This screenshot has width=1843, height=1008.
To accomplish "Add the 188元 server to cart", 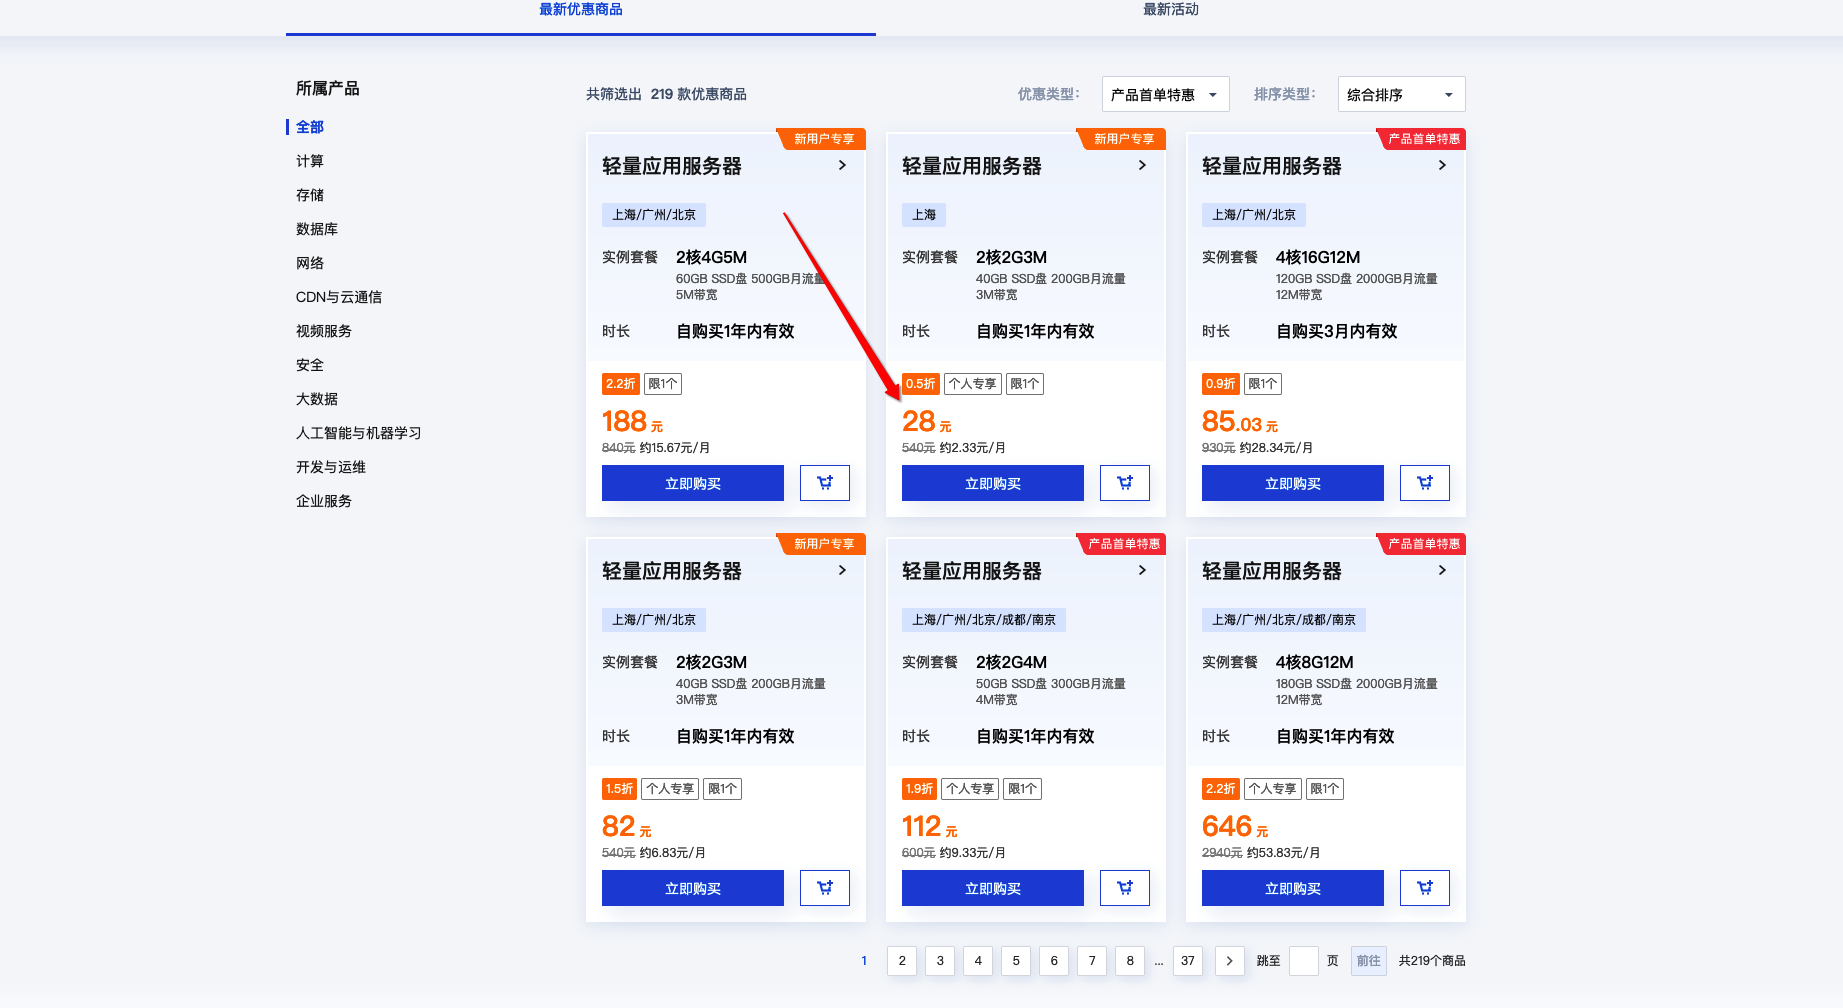I will tap(825, 483).
